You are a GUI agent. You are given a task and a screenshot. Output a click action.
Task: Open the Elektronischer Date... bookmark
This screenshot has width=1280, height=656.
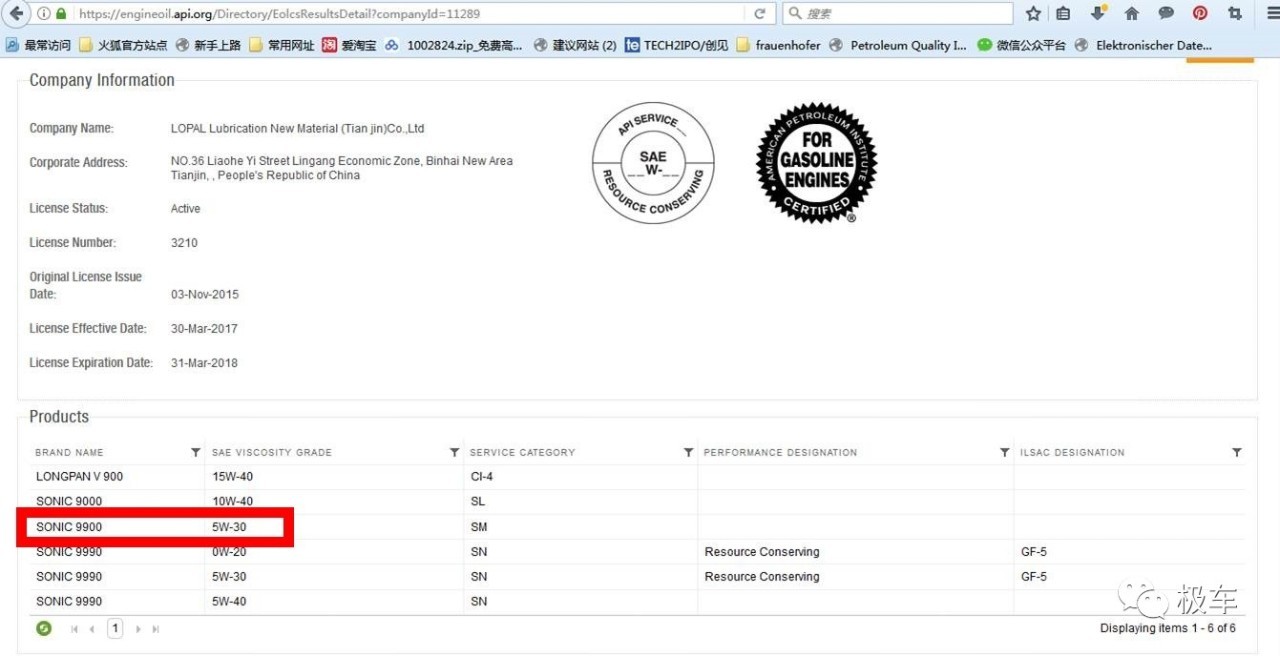point(1144,45)
